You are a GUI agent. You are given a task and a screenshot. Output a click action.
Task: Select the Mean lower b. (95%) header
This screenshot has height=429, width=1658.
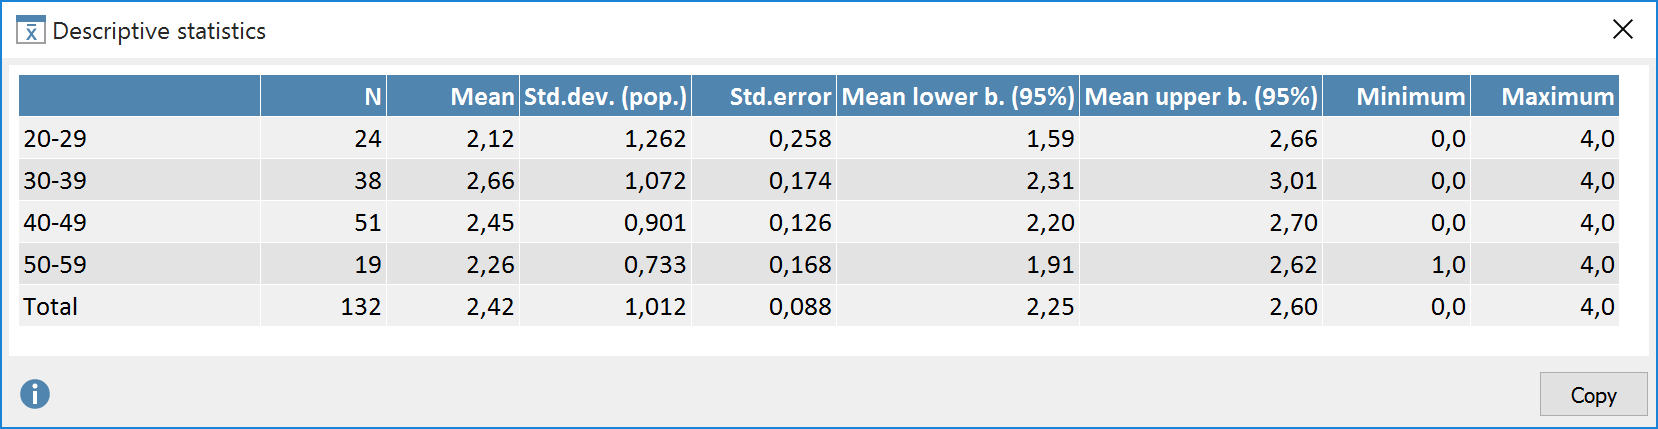[x=958, y=96]
